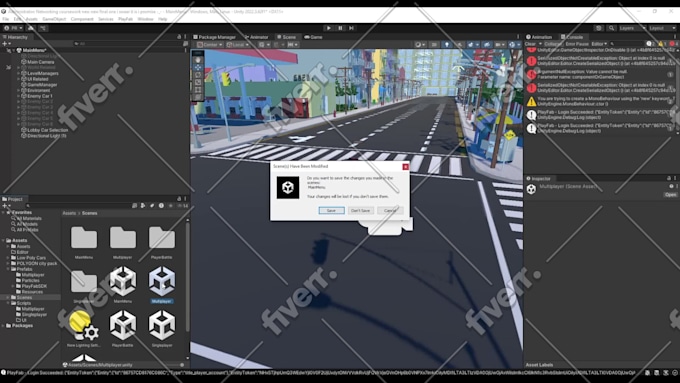Toggle error messages count filter in Console
The image size is (680, 383).
pyautogui.click(x=673, y=44)
